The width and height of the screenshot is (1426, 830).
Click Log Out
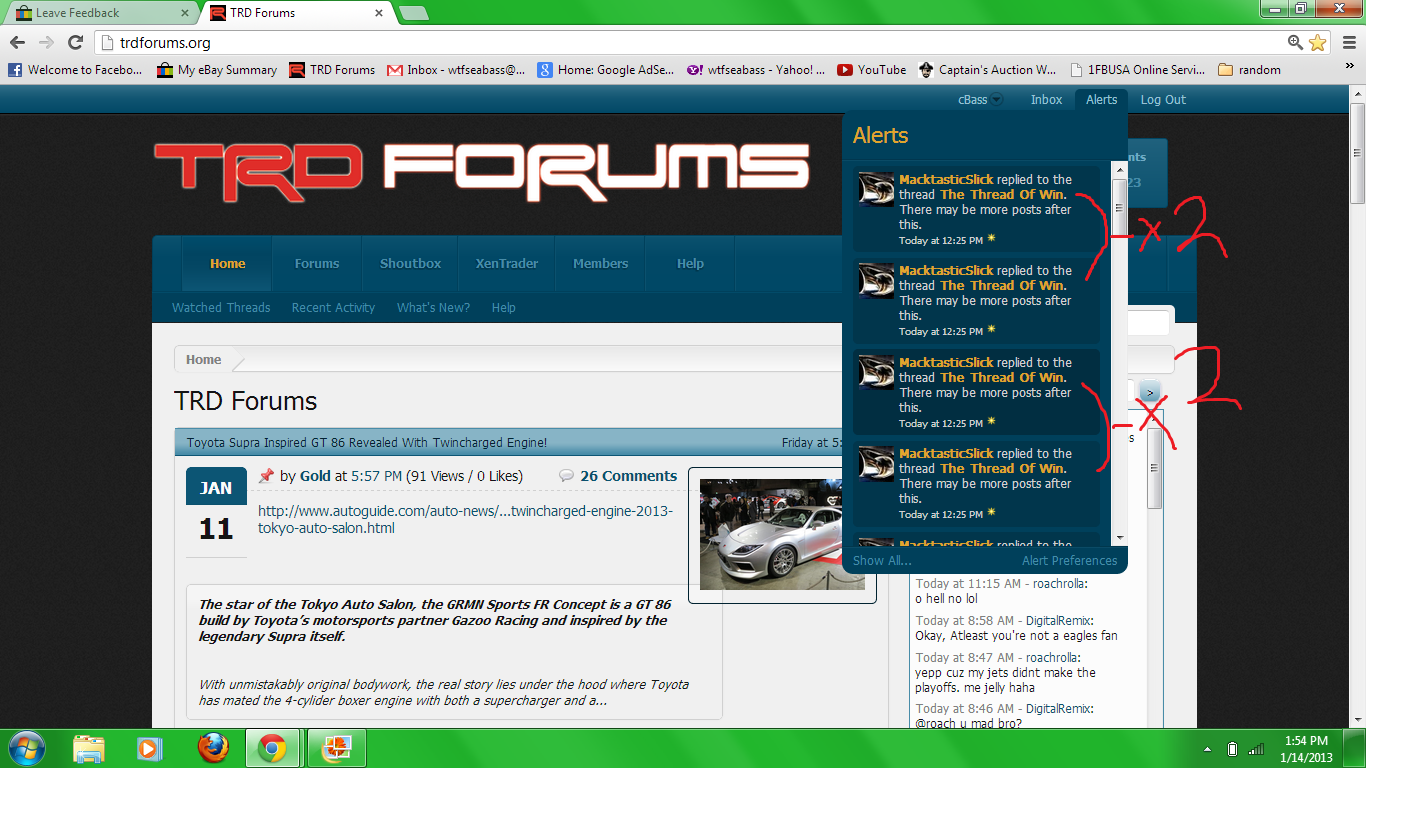1163,100
